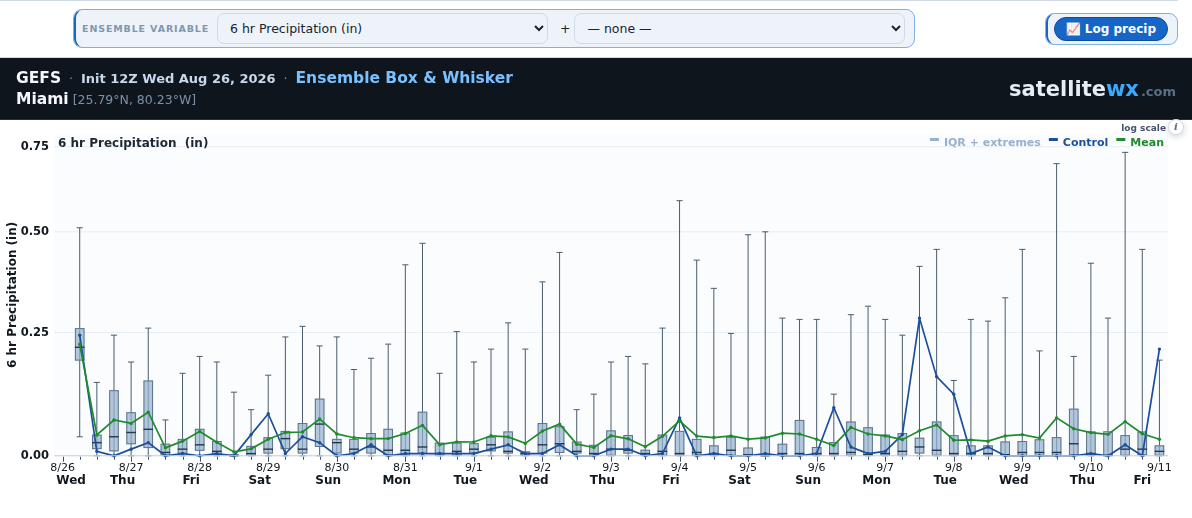Click the 0.75 y-axis value

(35, 146)
